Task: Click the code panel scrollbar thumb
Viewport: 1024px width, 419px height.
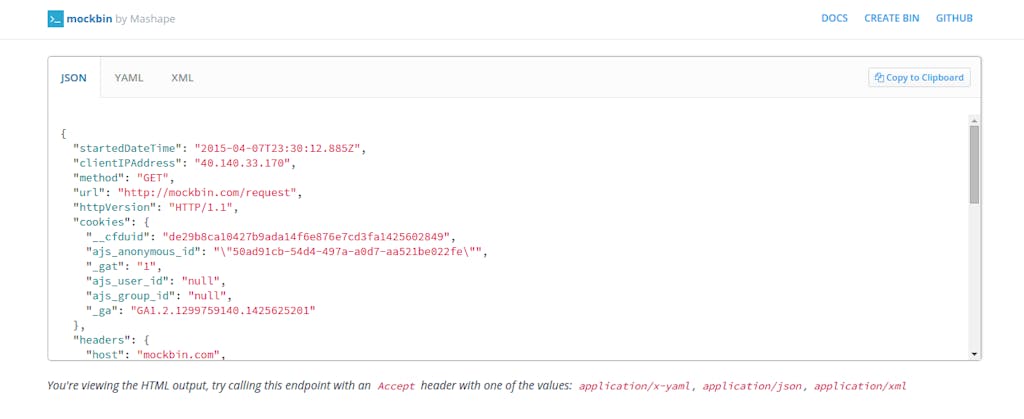Action: [974, 165]
